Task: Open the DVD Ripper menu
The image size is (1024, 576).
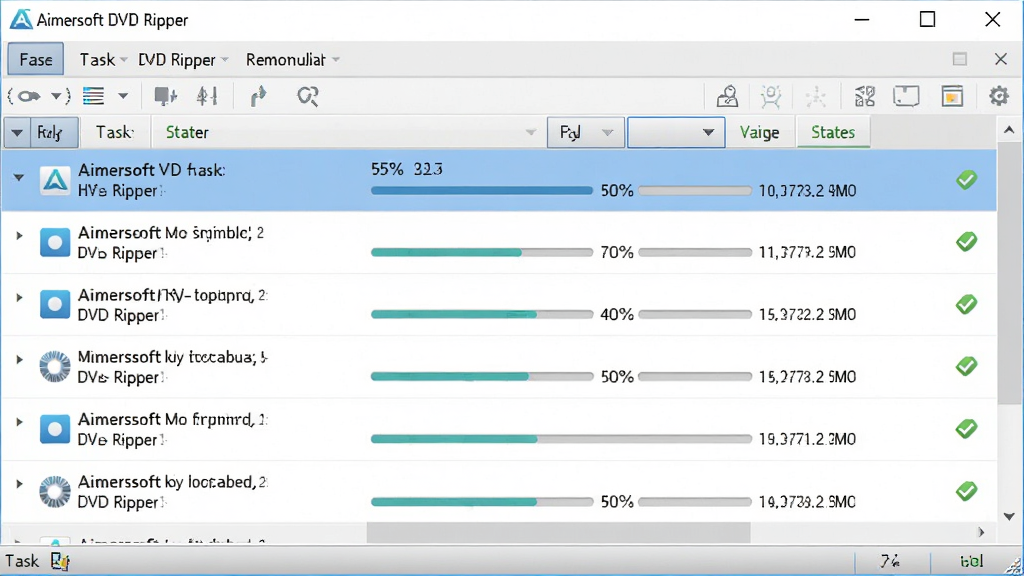Action: coord(183,60)
